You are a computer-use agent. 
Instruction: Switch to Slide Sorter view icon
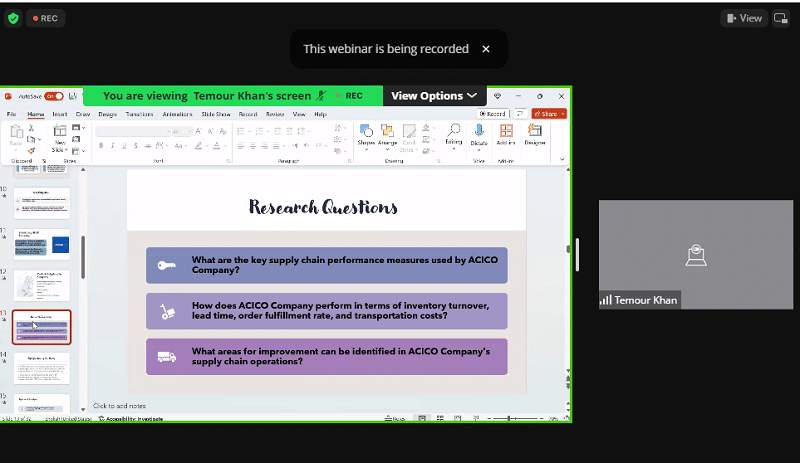[440, 419]
